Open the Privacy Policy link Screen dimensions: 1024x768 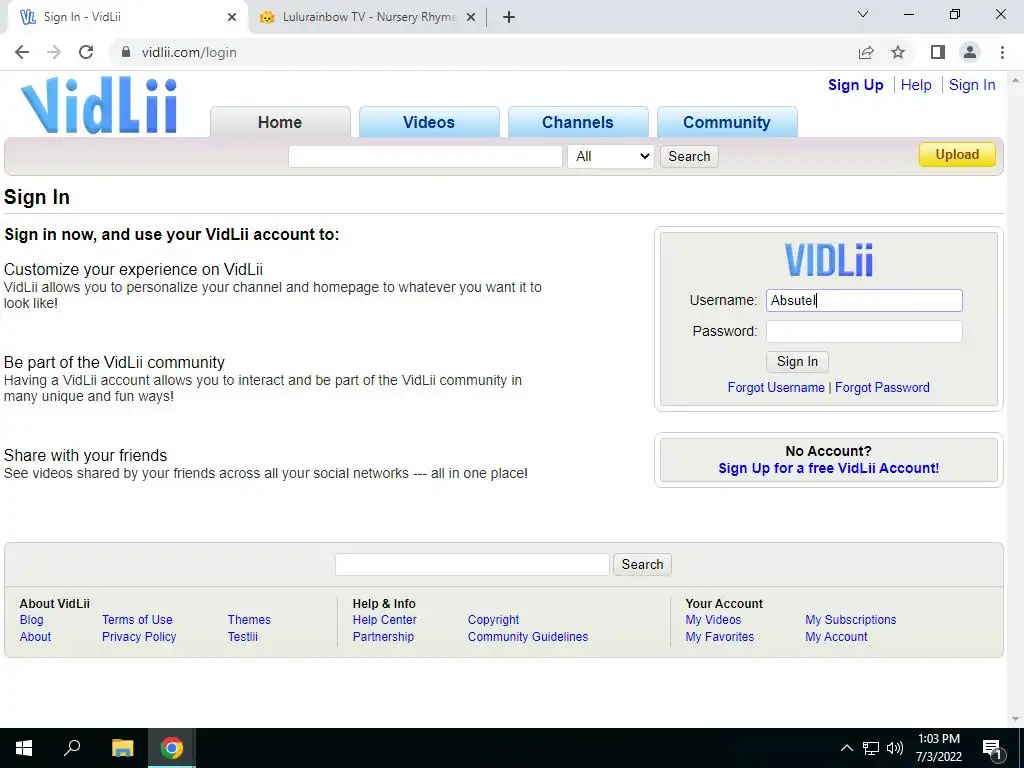139,637
